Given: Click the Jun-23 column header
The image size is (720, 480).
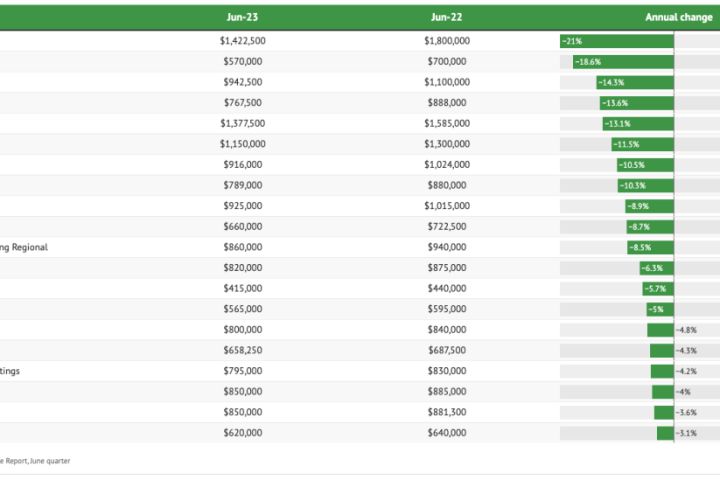Looking at the screenshot, I should tap(243, 17).
